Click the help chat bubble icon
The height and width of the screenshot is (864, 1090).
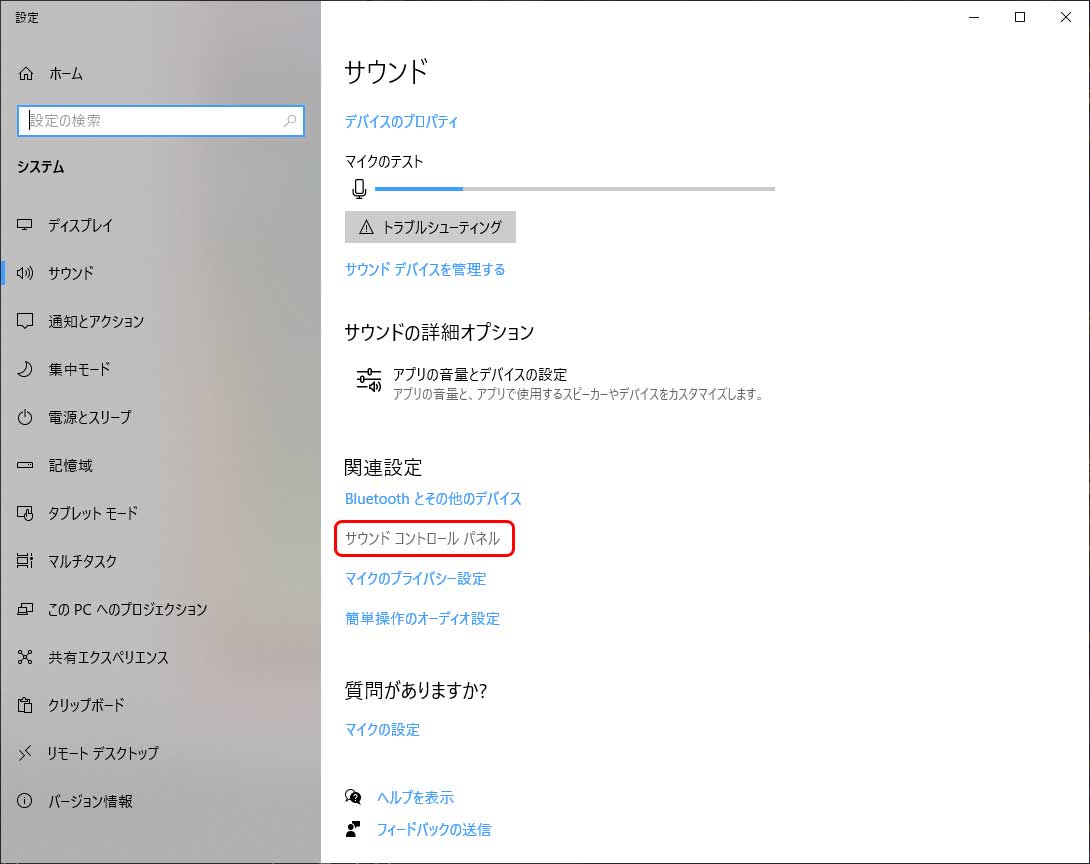point(353,797)
